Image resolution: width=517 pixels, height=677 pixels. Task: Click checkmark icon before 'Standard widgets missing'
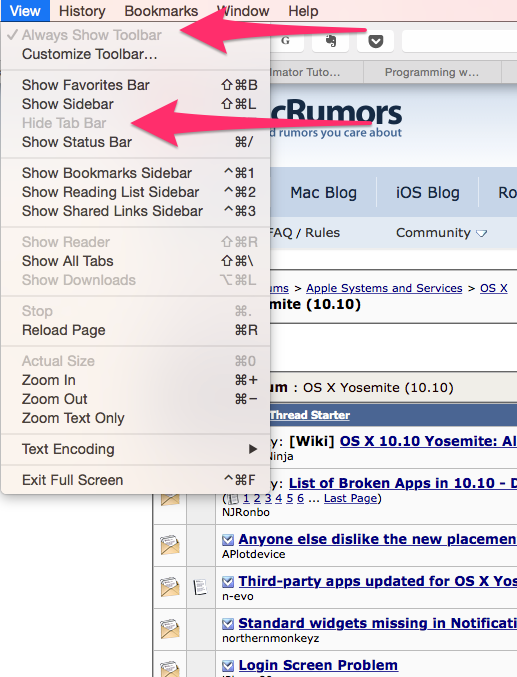[x=228, y=624]
